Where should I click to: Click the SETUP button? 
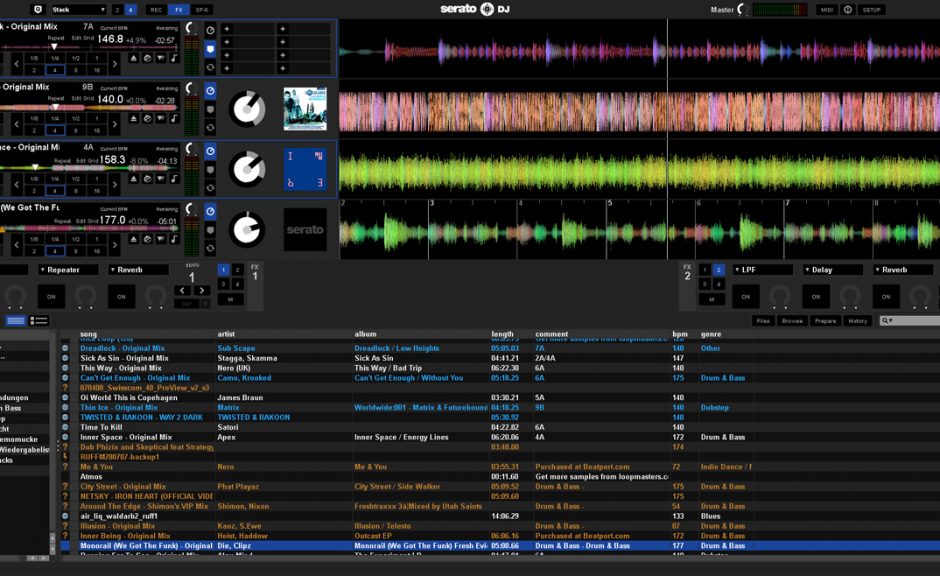(872, 9)
